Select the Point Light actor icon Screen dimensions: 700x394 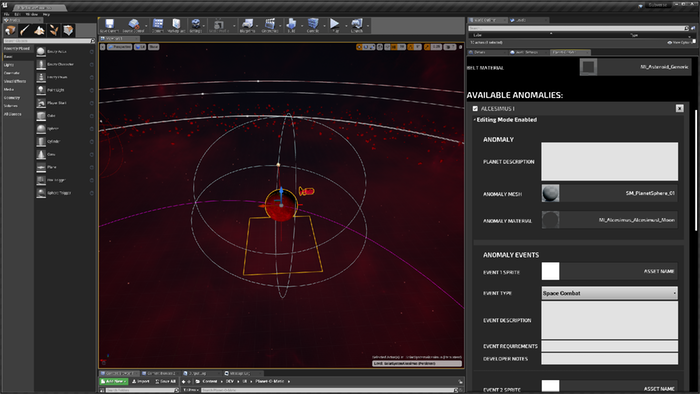point(41,90)
